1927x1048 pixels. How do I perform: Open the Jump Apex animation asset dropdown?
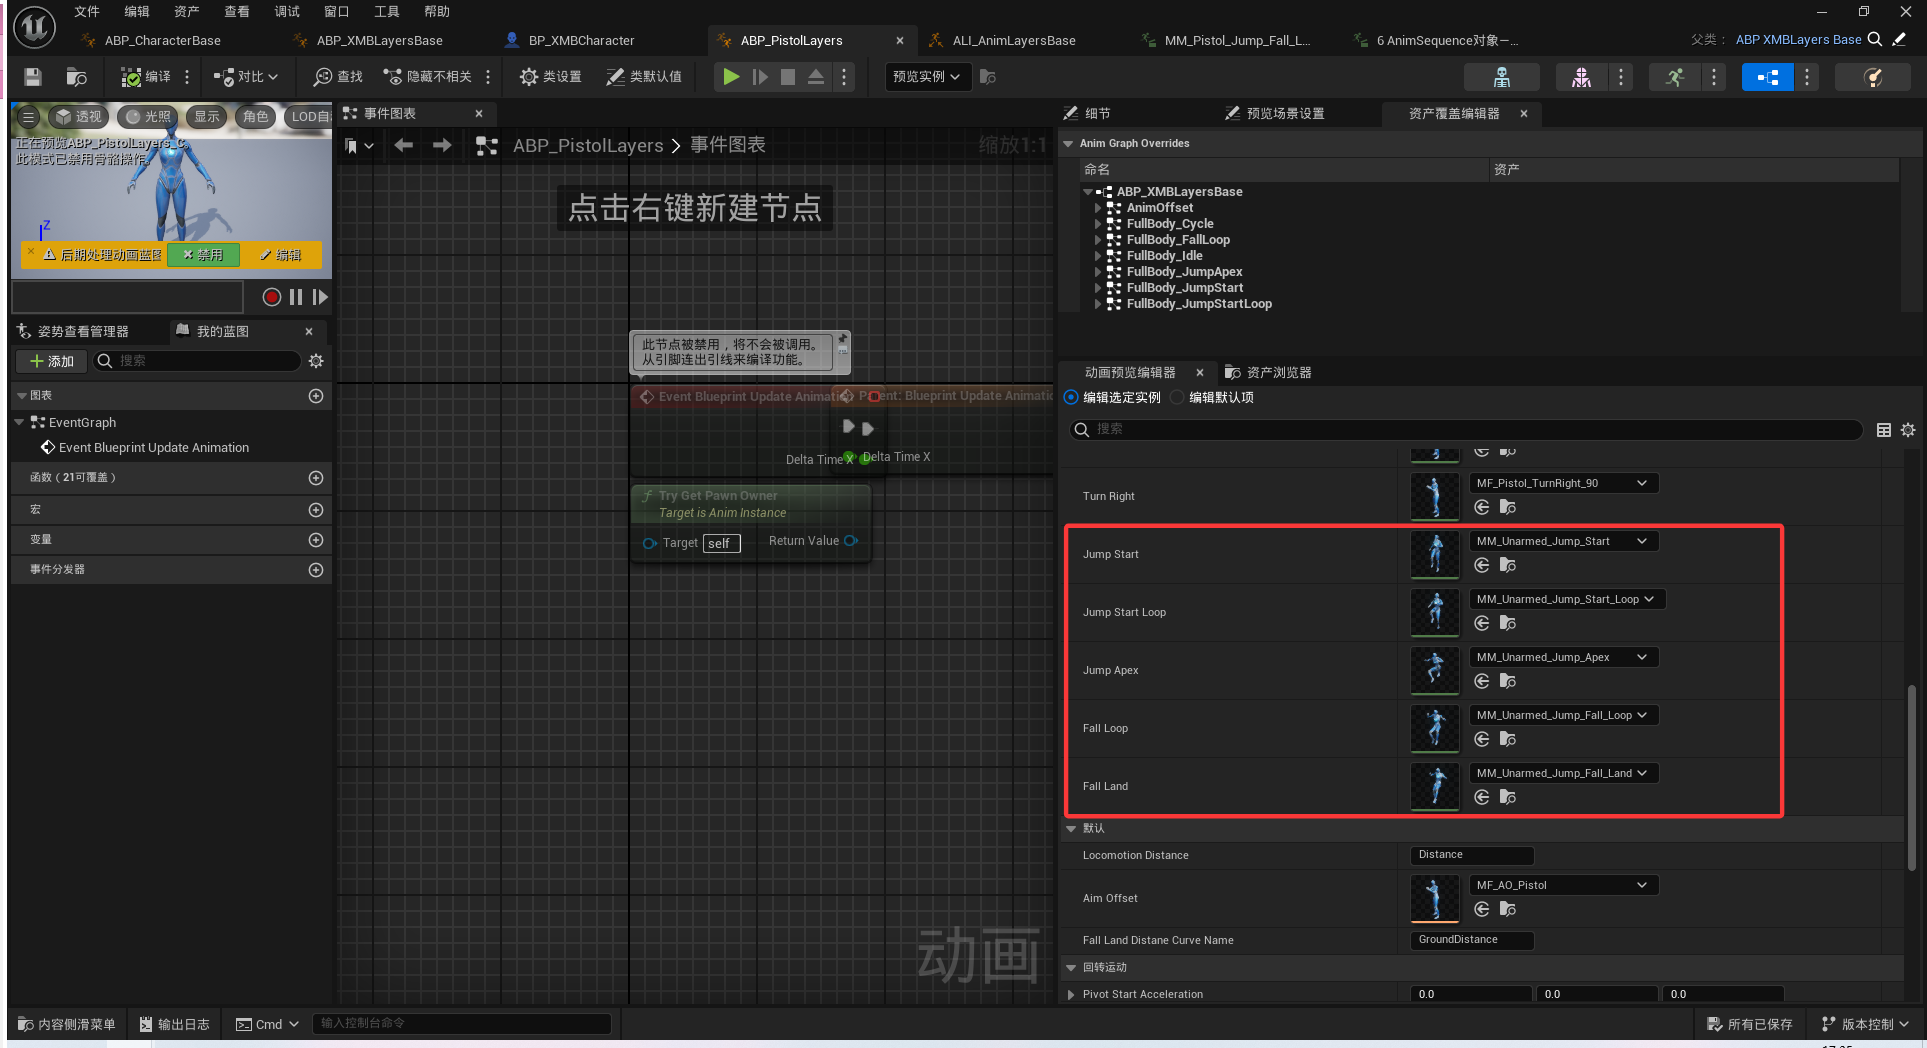click(1564, 657)
